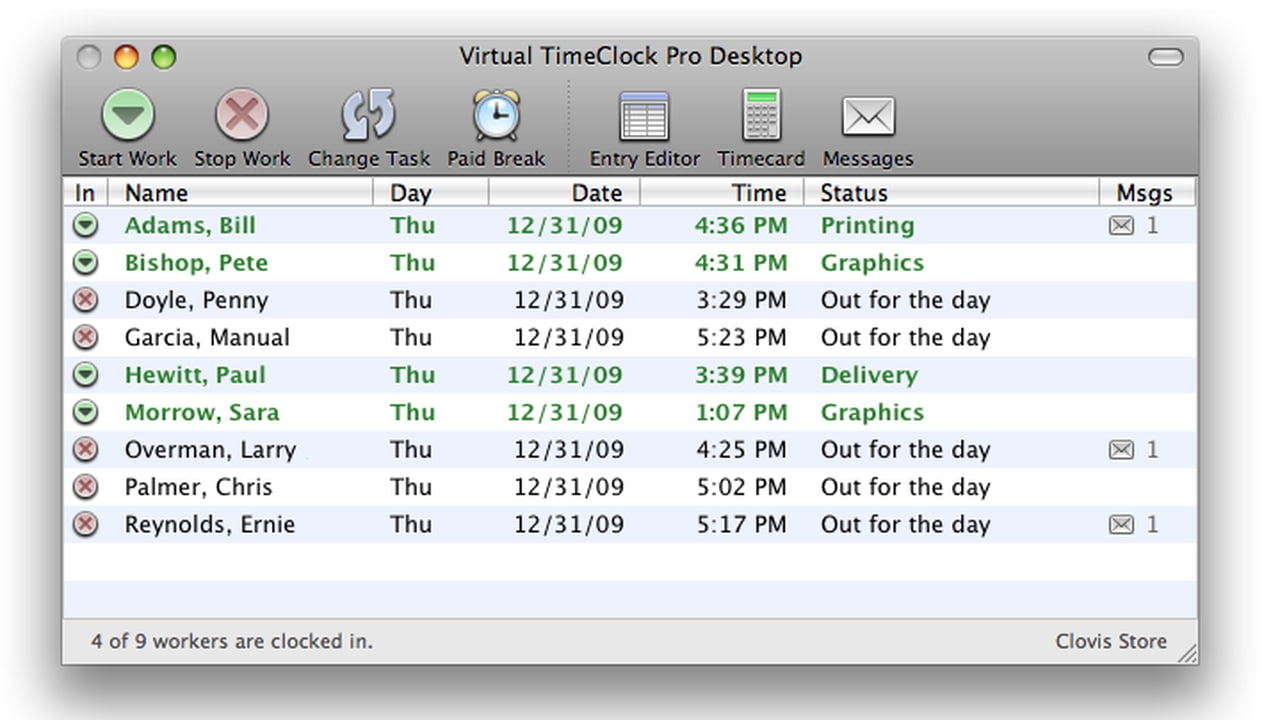Image resolution: width=1280 pixels, height=720 pixels.
Task: Click Clovis Store label in status bar
Action: point(1111,642)
